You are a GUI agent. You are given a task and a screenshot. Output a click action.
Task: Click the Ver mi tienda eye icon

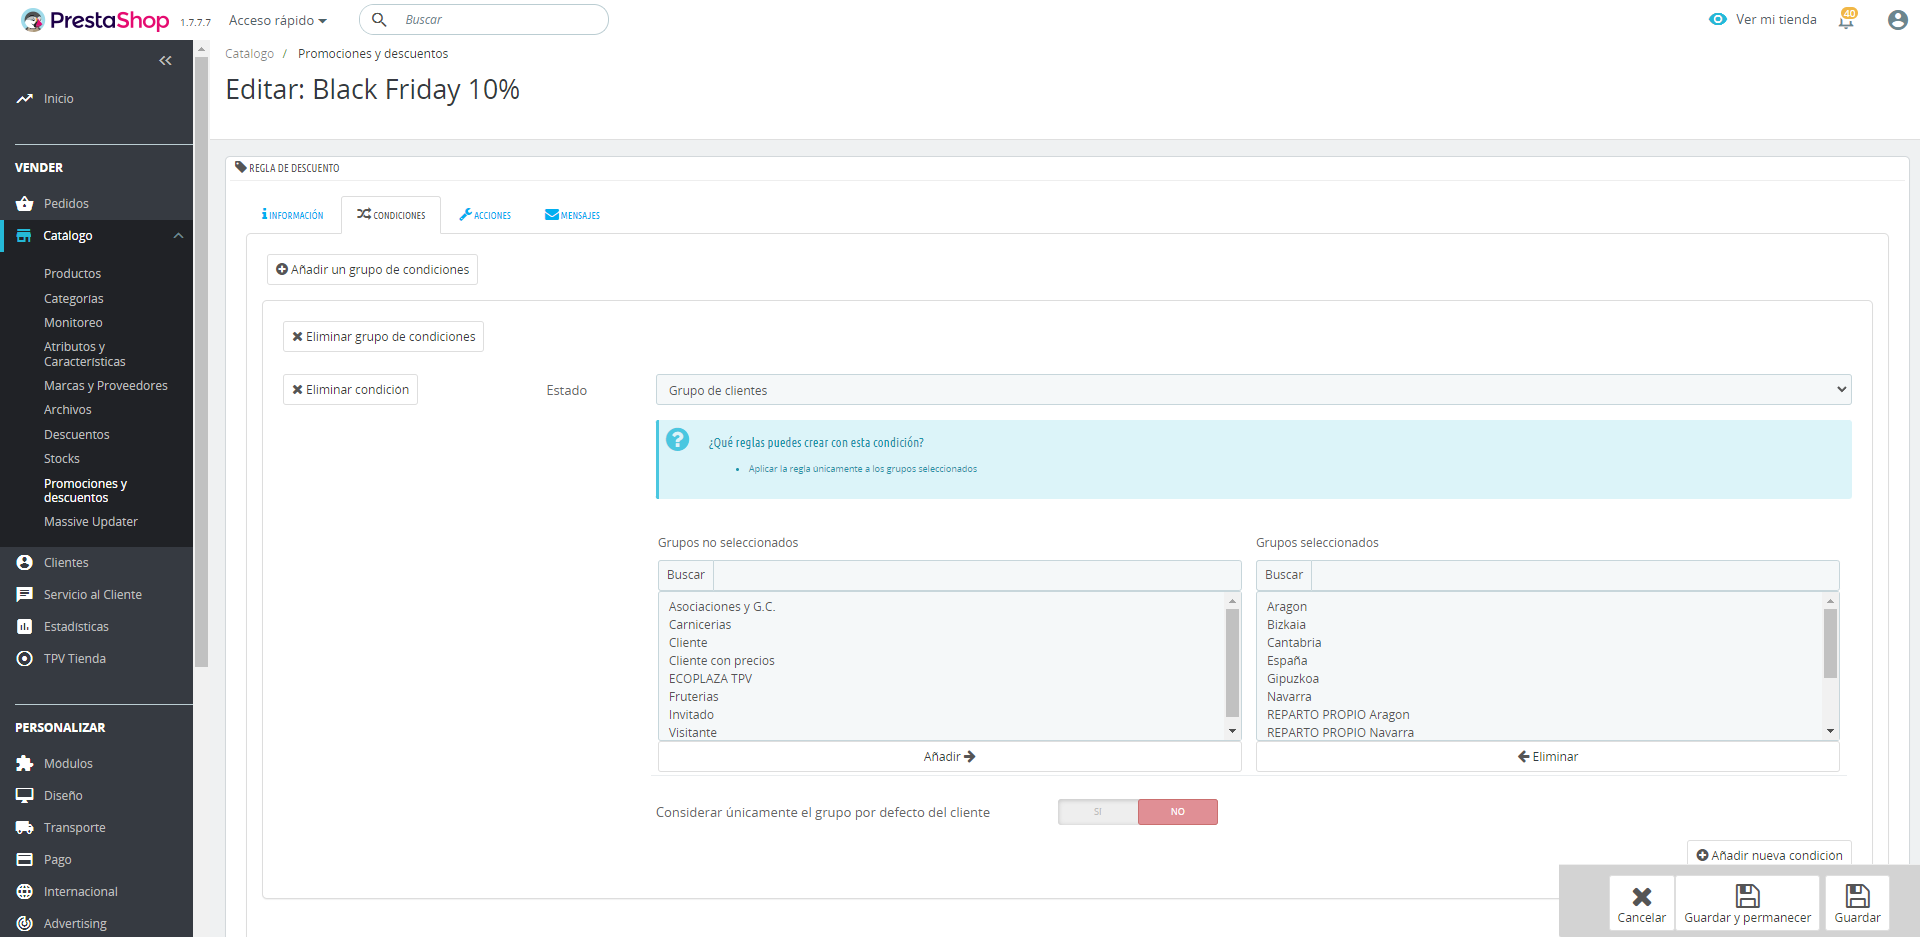click(1718, 20)
